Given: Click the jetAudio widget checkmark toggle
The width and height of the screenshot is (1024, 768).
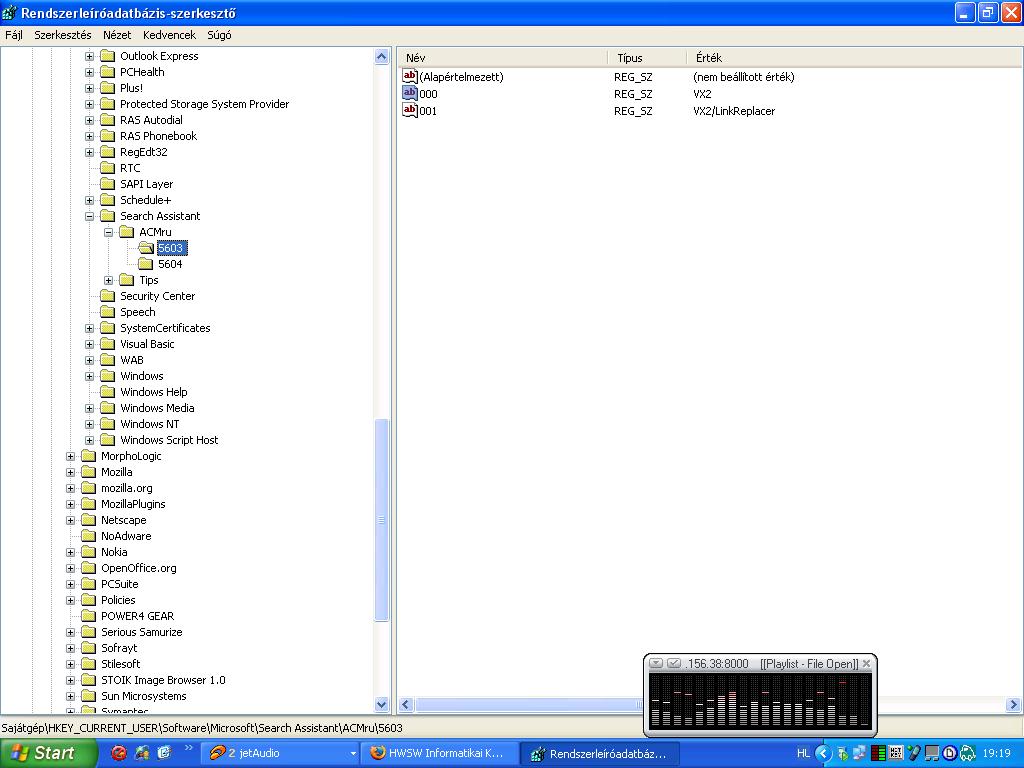Looking at the screenshot, I should [x=674, y=663].
